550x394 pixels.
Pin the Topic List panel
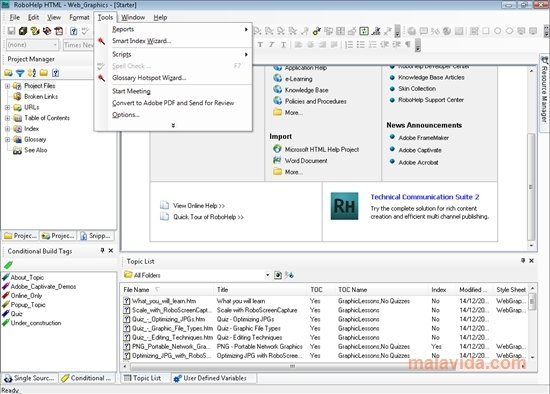point(523,260)
